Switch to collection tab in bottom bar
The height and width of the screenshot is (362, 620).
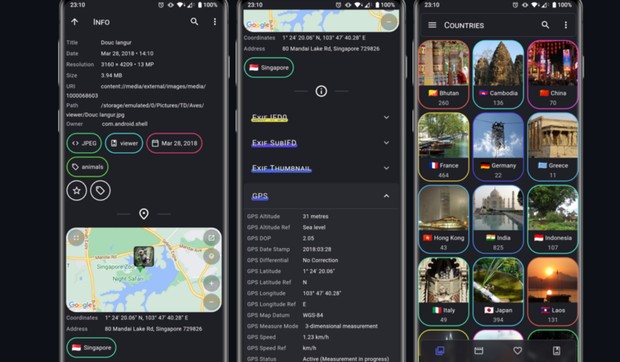tap(440, 350)
